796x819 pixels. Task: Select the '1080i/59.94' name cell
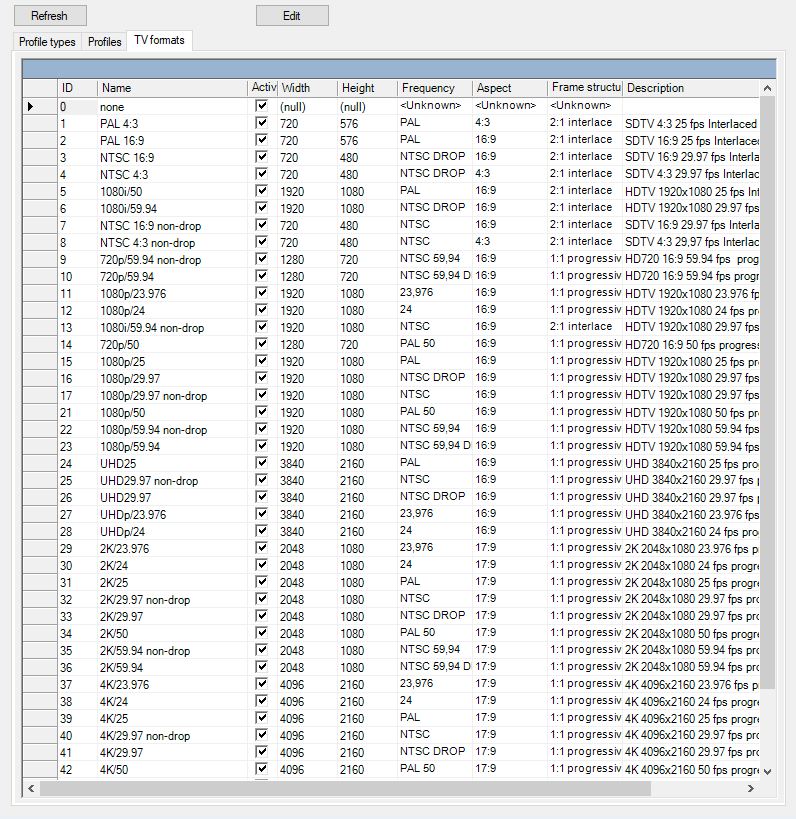pos(172,208)
